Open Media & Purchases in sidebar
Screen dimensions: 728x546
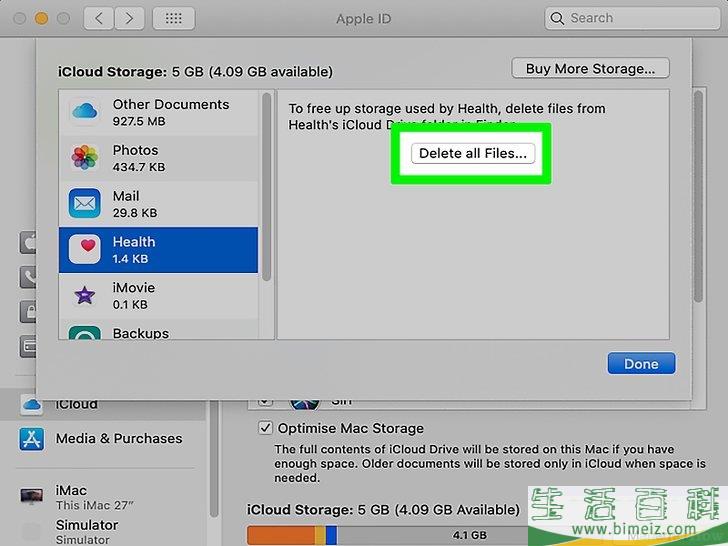point(102,439)
